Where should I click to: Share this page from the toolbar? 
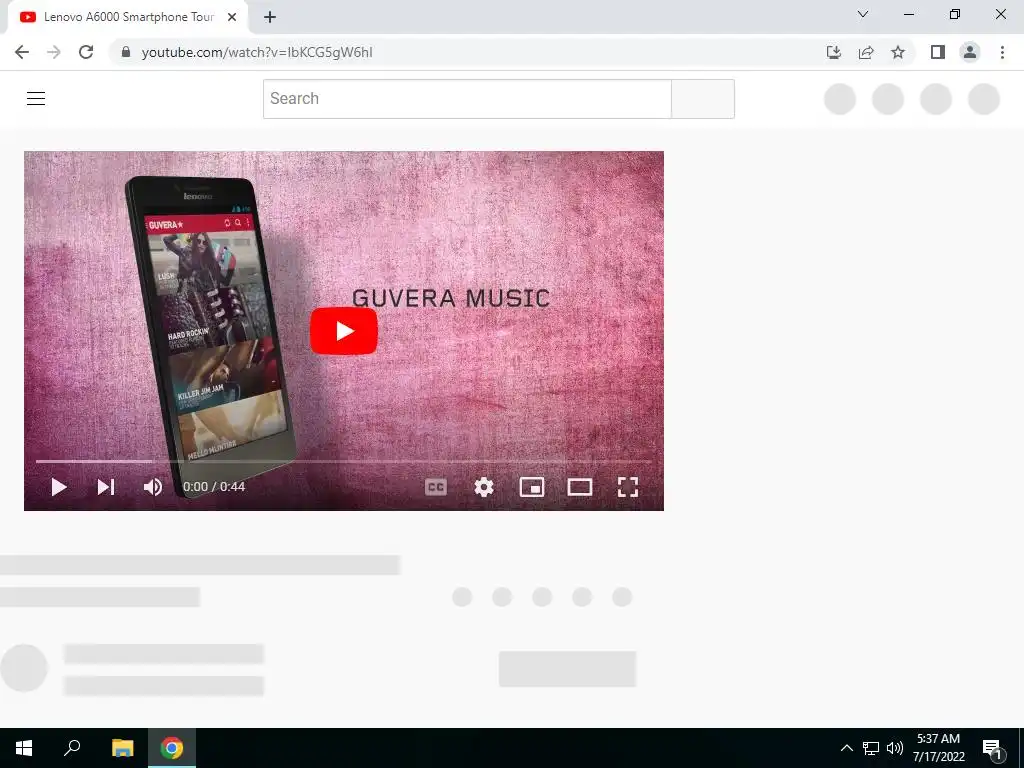coord(866,52)
